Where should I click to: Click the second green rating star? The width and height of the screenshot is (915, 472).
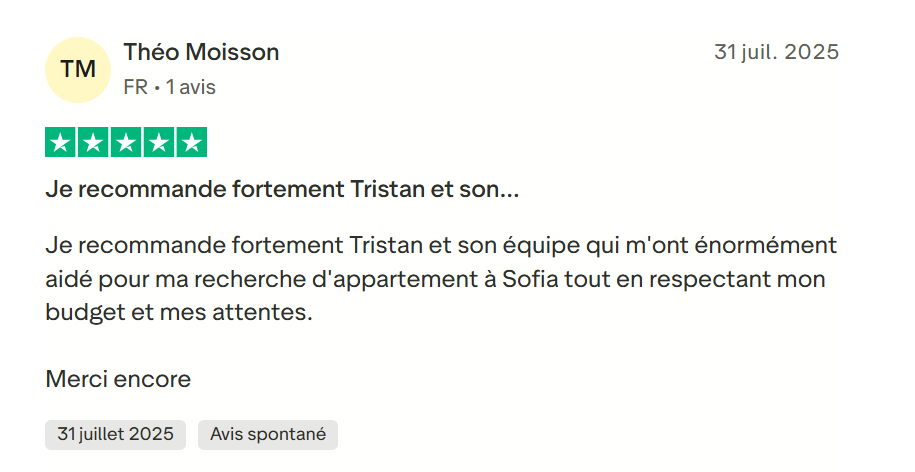pyautogui.click(x=93, y=143)
